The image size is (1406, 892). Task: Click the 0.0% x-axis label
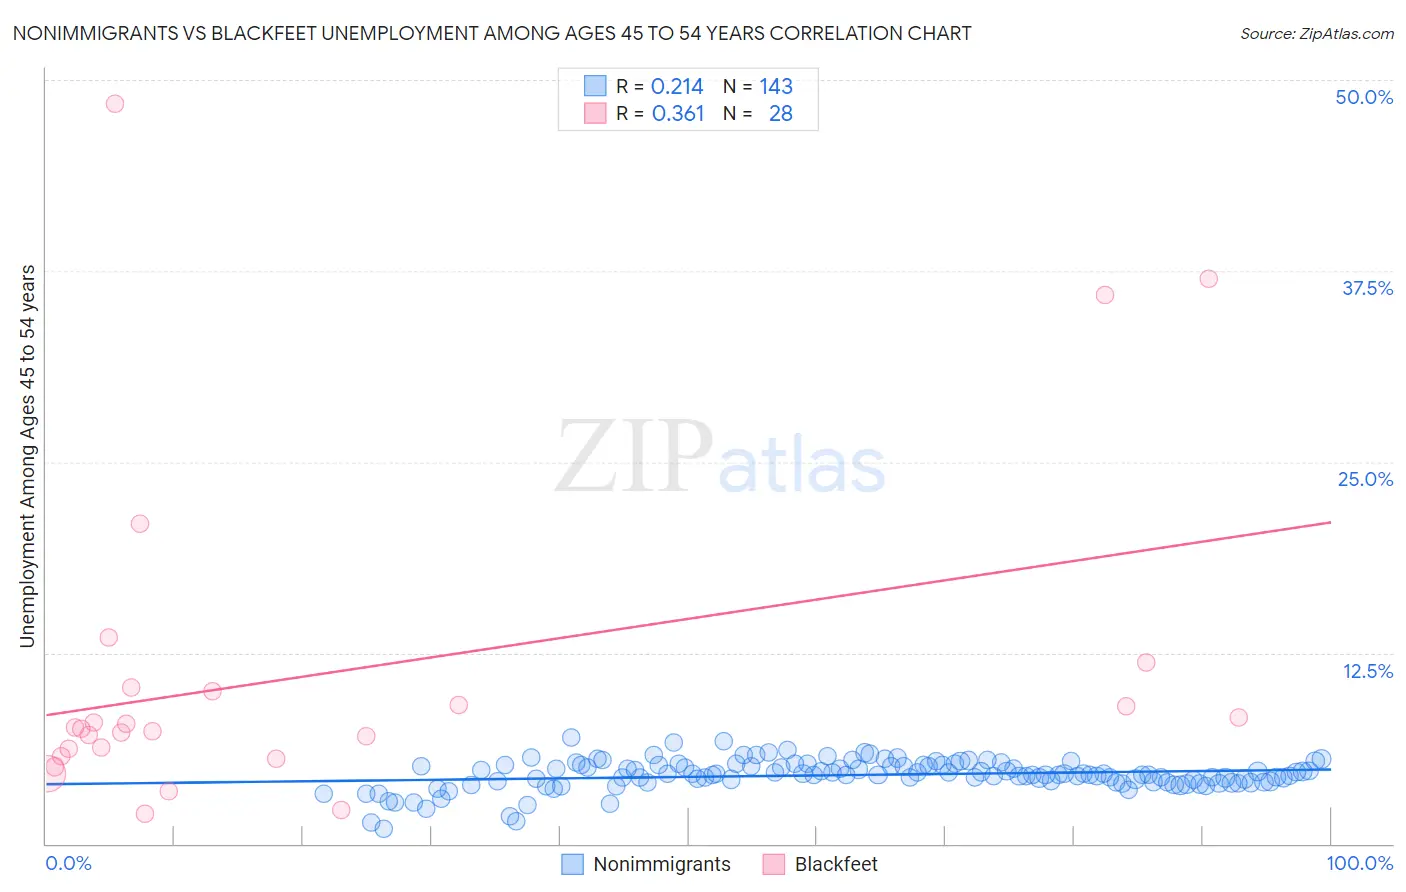point(68,863)
